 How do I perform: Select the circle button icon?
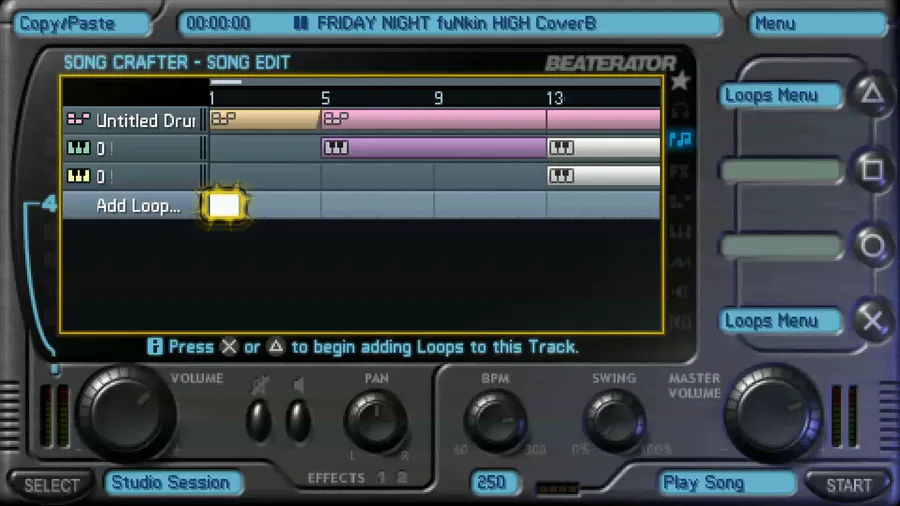(x=872, y=246)
